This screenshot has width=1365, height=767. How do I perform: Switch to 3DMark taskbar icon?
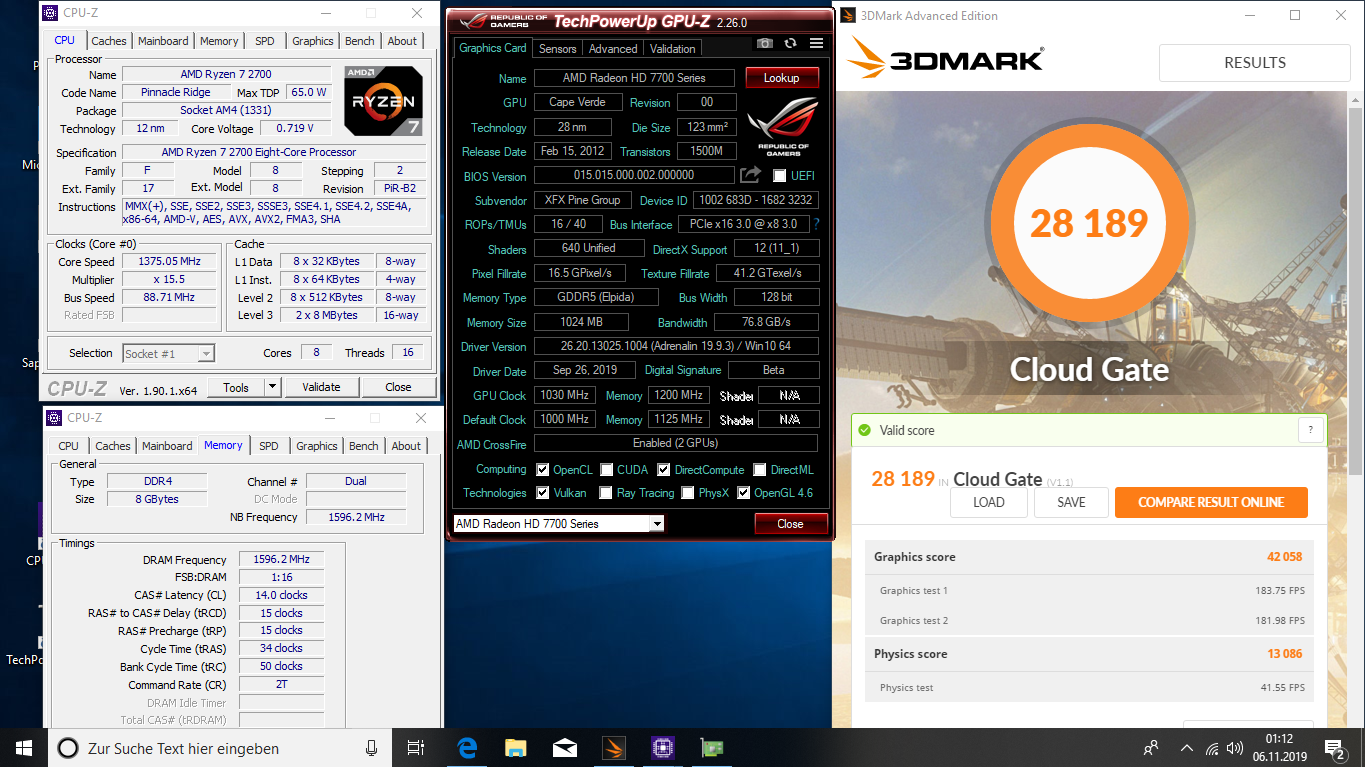click(x=614, y=748)
